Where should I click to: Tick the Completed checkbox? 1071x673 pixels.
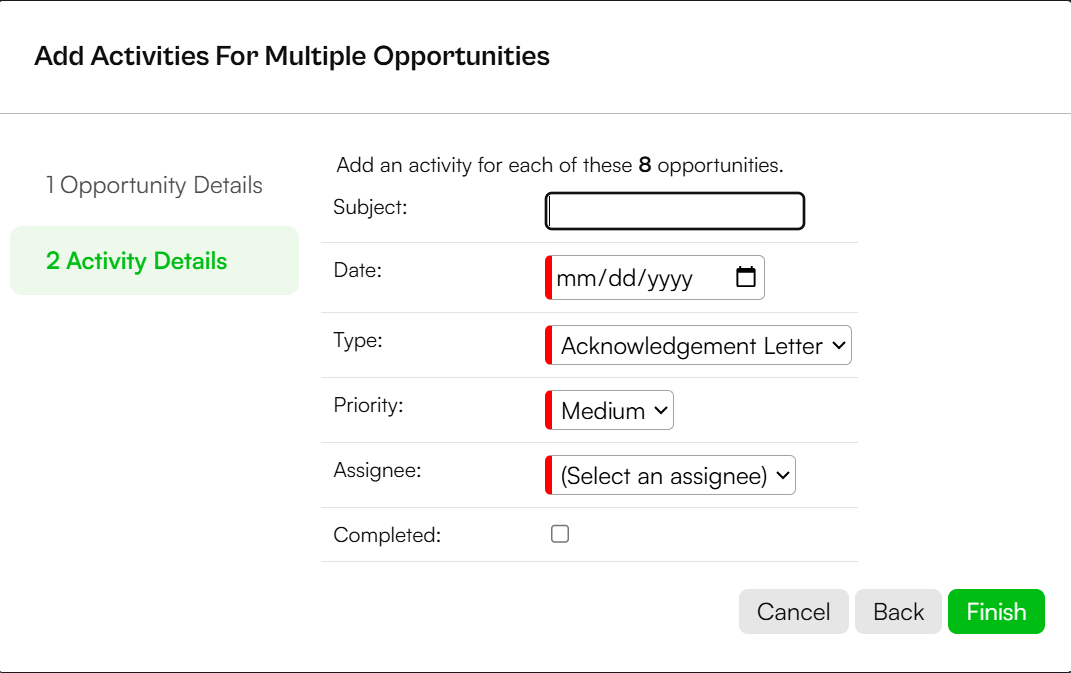560,534
